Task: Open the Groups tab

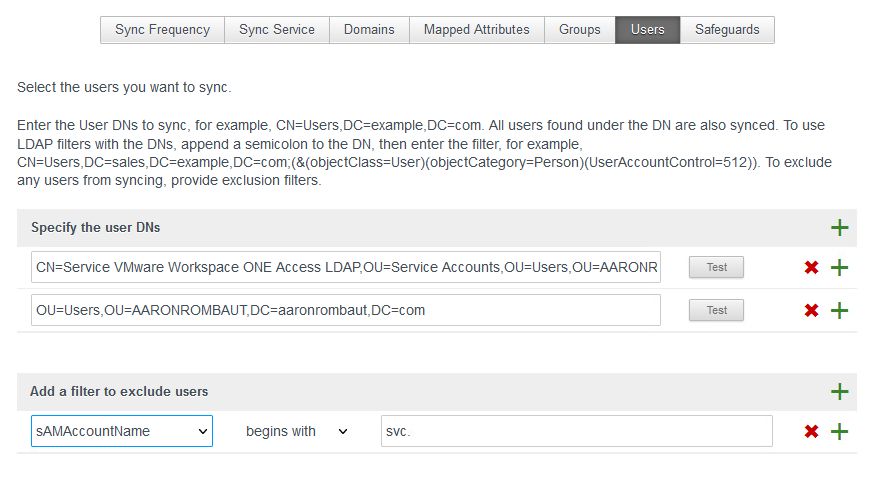Action: coord(580,30)
